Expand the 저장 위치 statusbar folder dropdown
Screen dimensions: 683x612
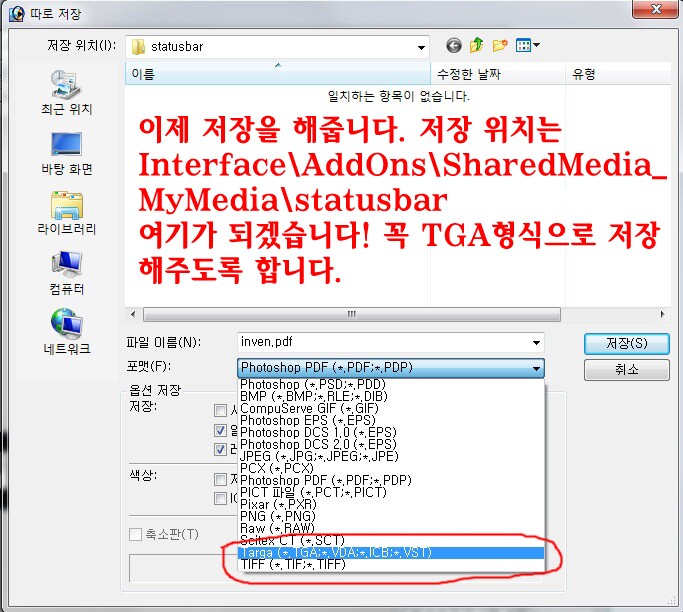coord(422,47)
